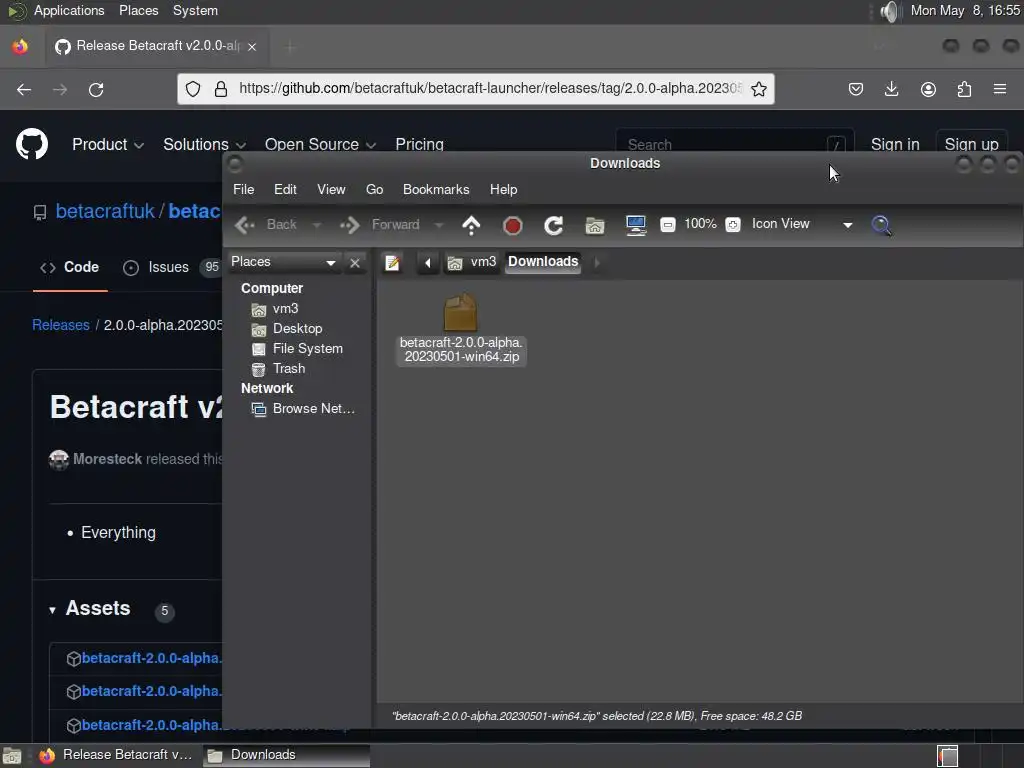Click the Releases breadcrumb link

61,325
